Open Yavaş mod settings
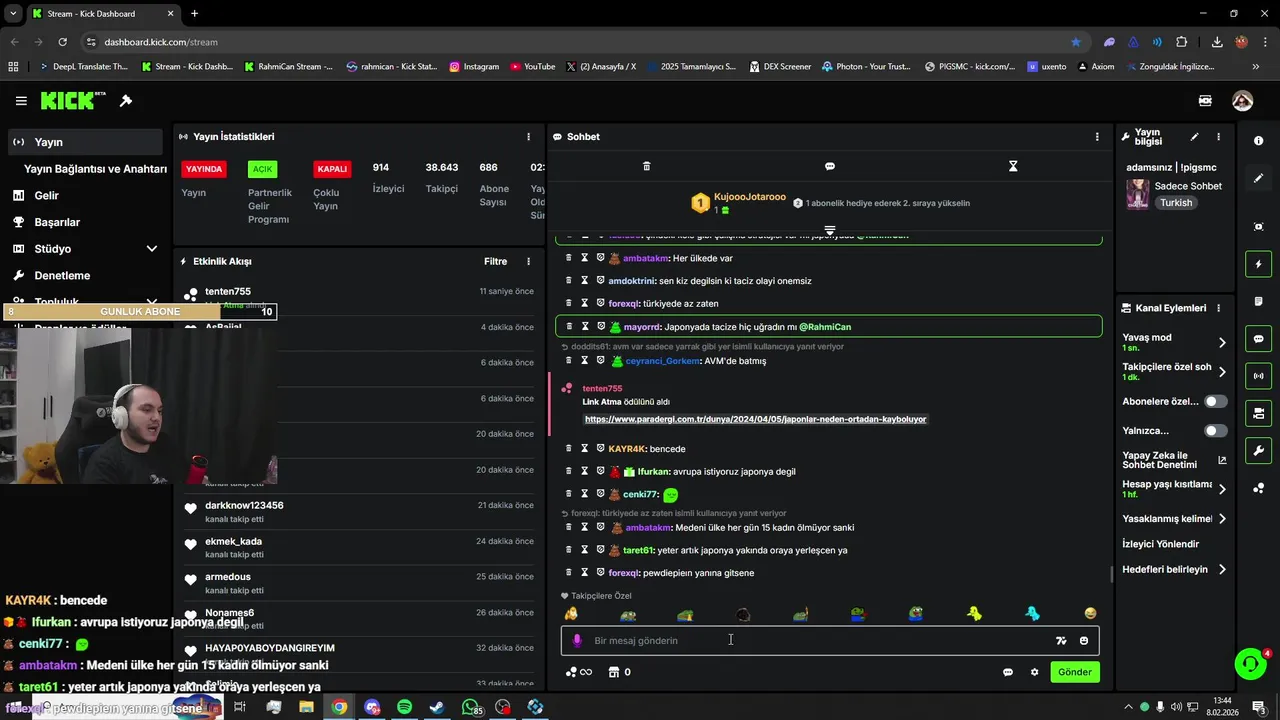This screenshot has height=720, width=1280. [1174, 342]
